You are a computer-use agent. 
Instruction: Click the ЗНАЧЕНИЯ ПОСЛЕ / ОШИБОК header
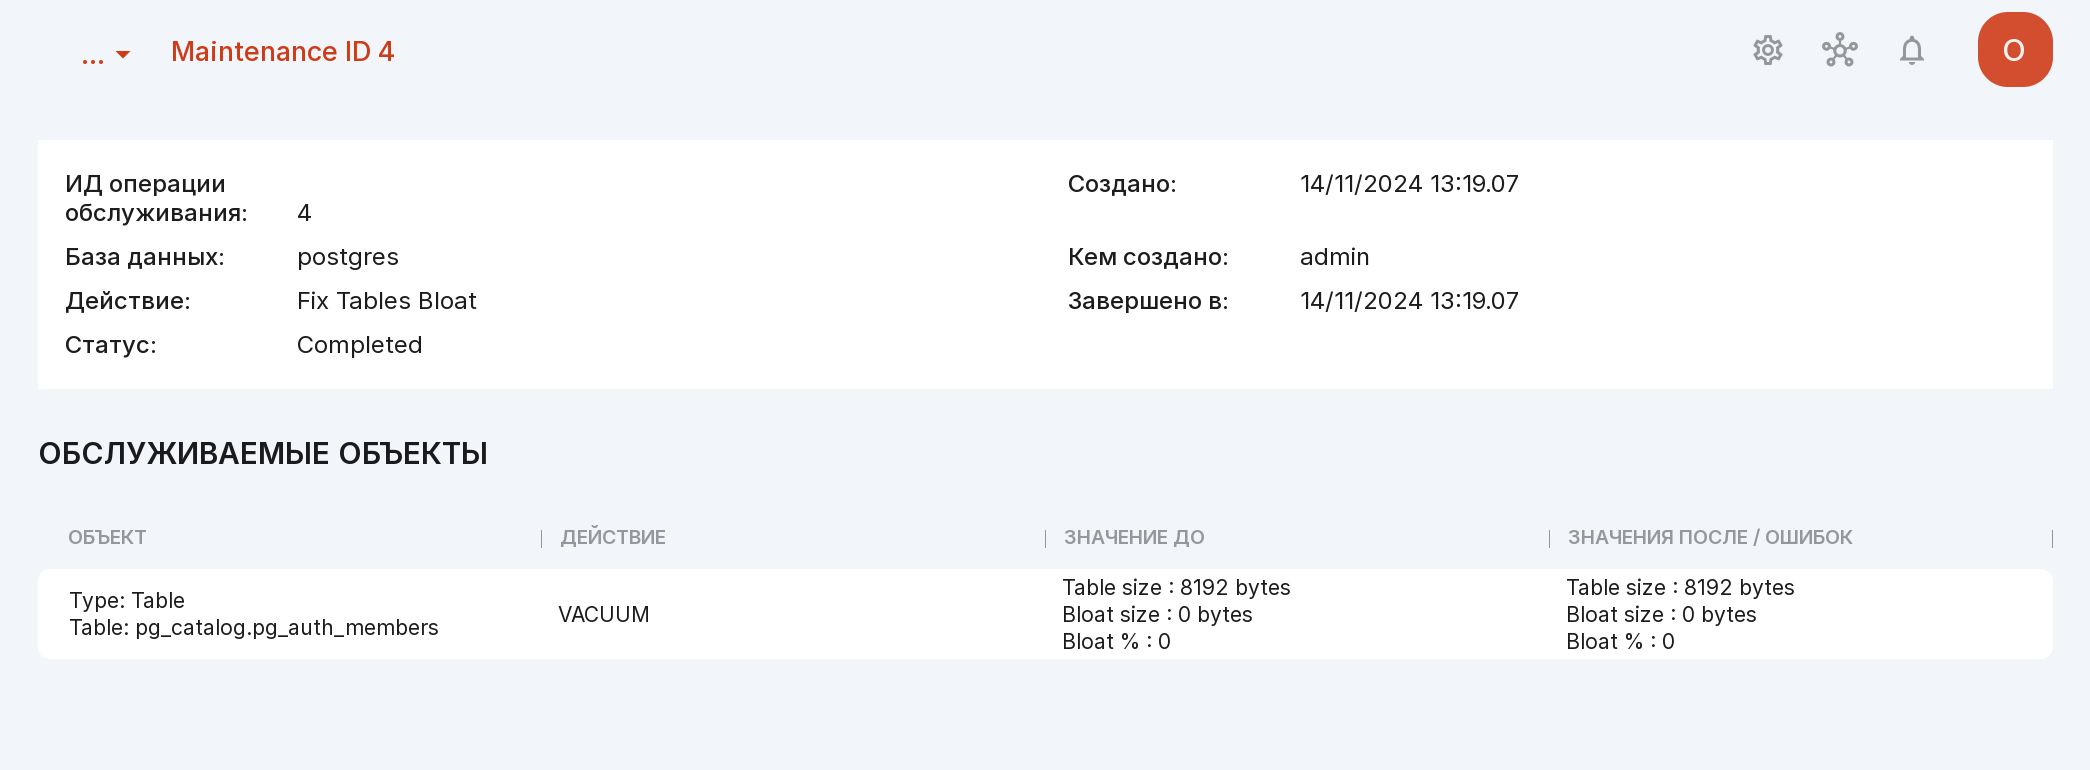click(1710, 537)
